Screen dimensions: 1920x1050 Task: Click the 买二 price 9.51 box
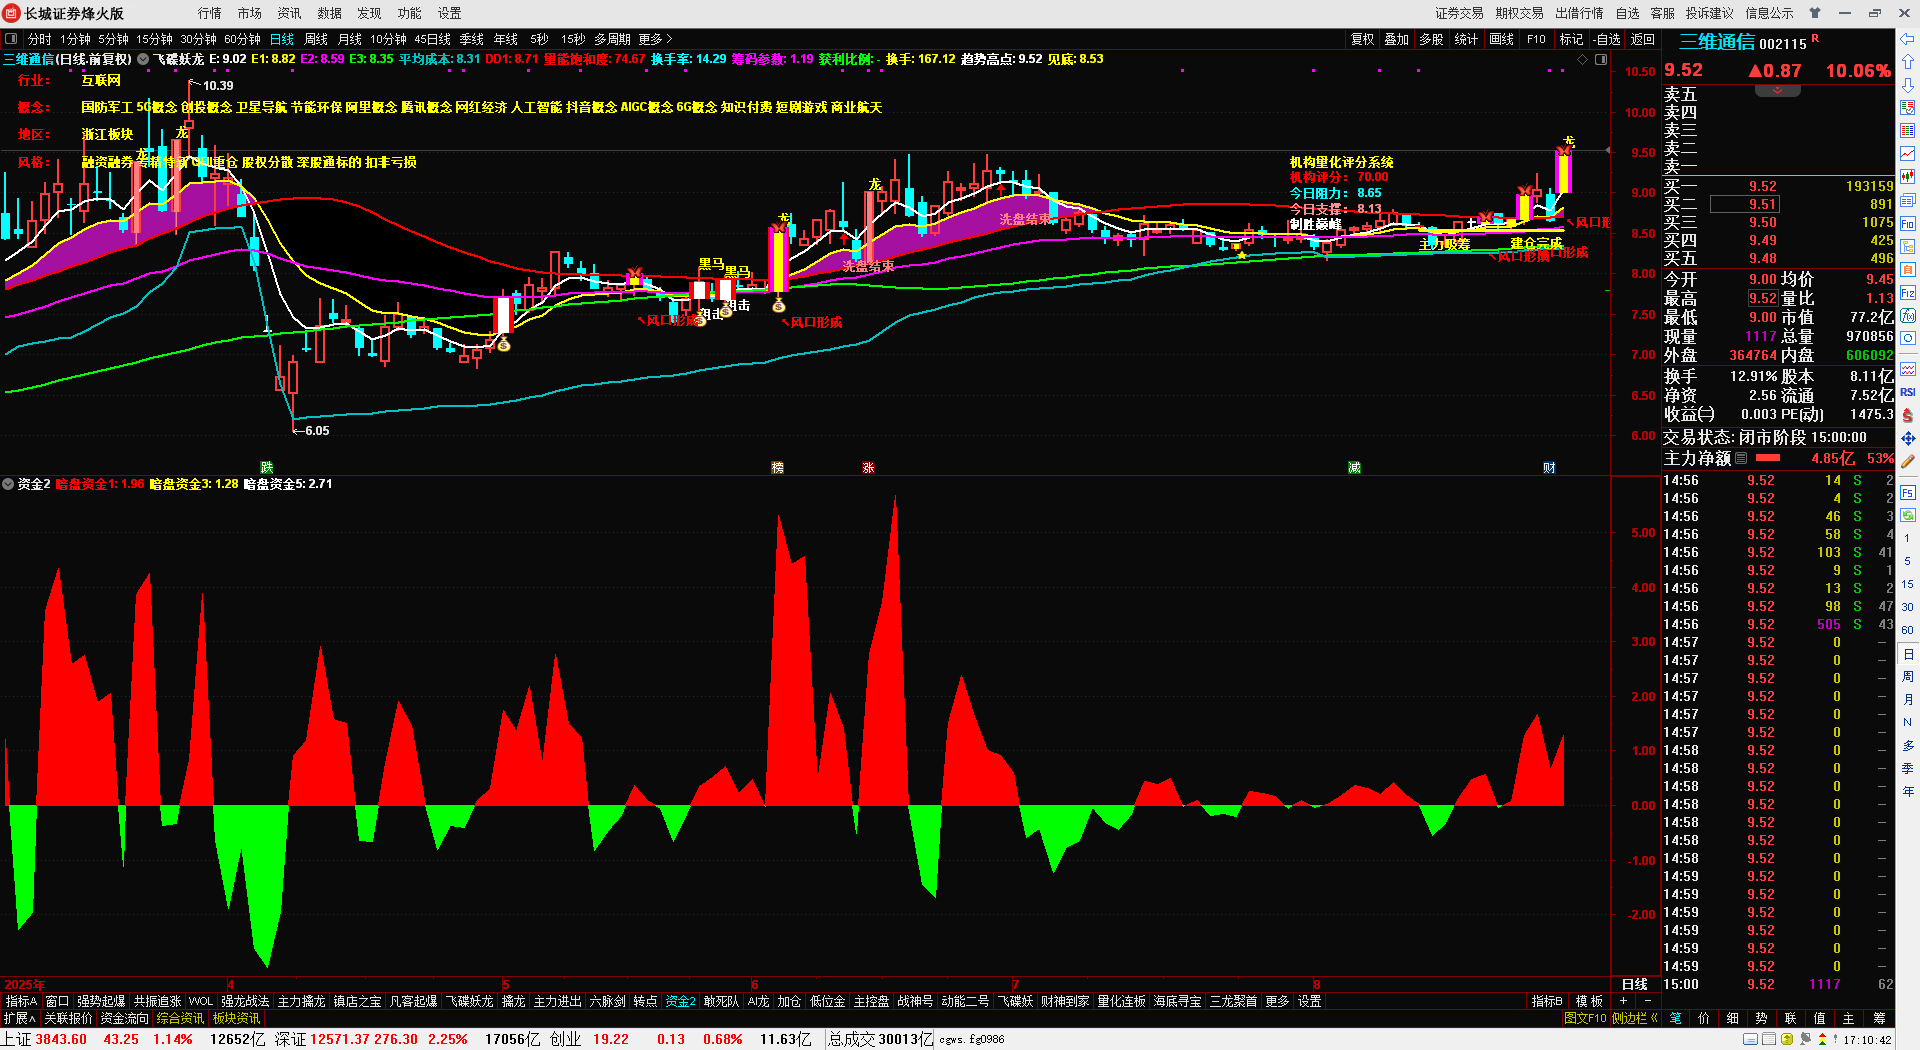click(1745, 204)
